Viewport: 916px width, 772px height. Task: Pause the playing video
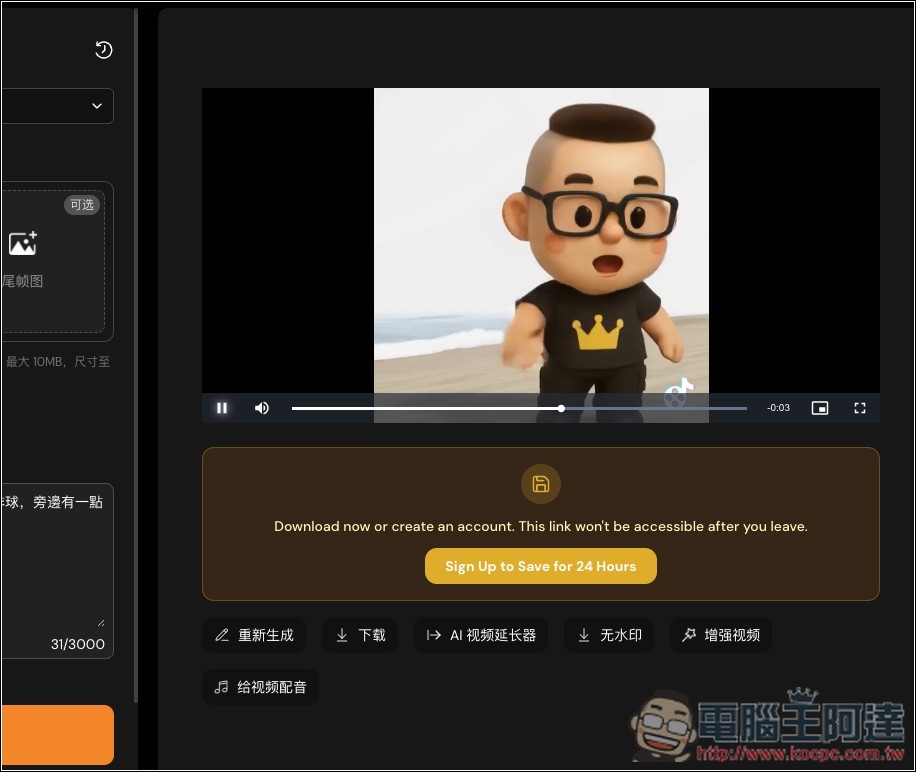[221, 408]
